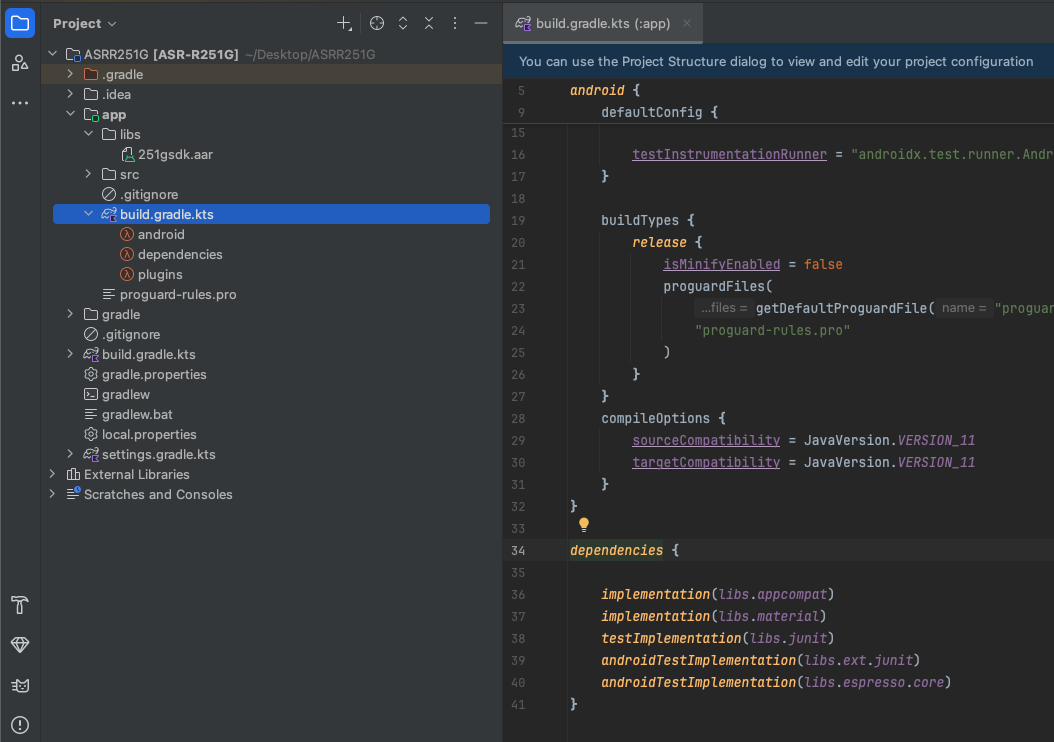Click the More tool windows ellipsis icon
Image resolution: width=1054 pixels, height=742 pixels.
tap(20, 103)
